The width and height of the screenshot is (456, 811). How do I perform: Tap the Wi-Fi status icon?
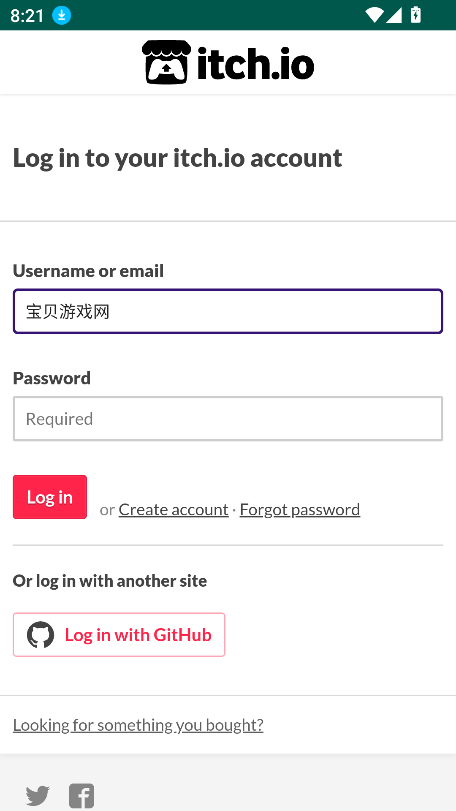click(374, 15)
